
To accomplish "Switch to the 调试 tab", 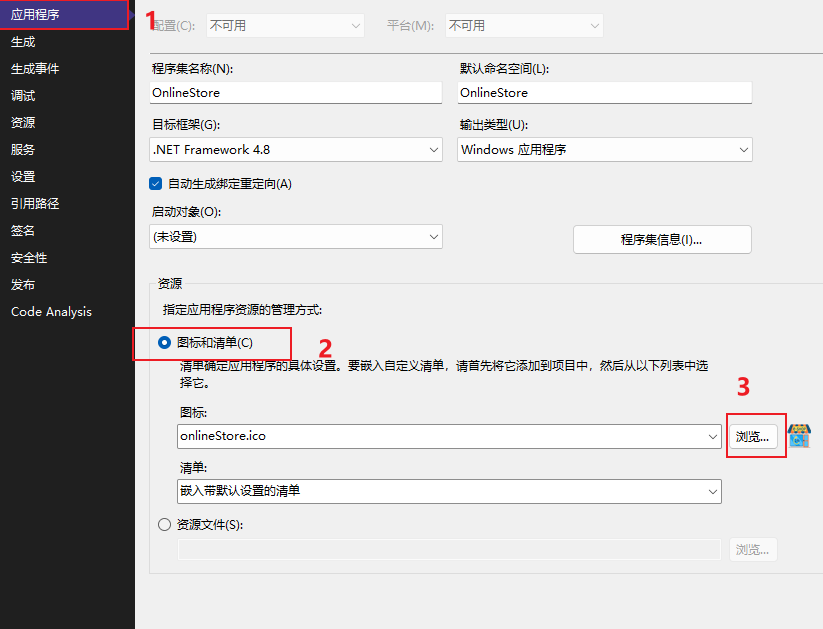I will pyautogui.click(x=23, y=96).
